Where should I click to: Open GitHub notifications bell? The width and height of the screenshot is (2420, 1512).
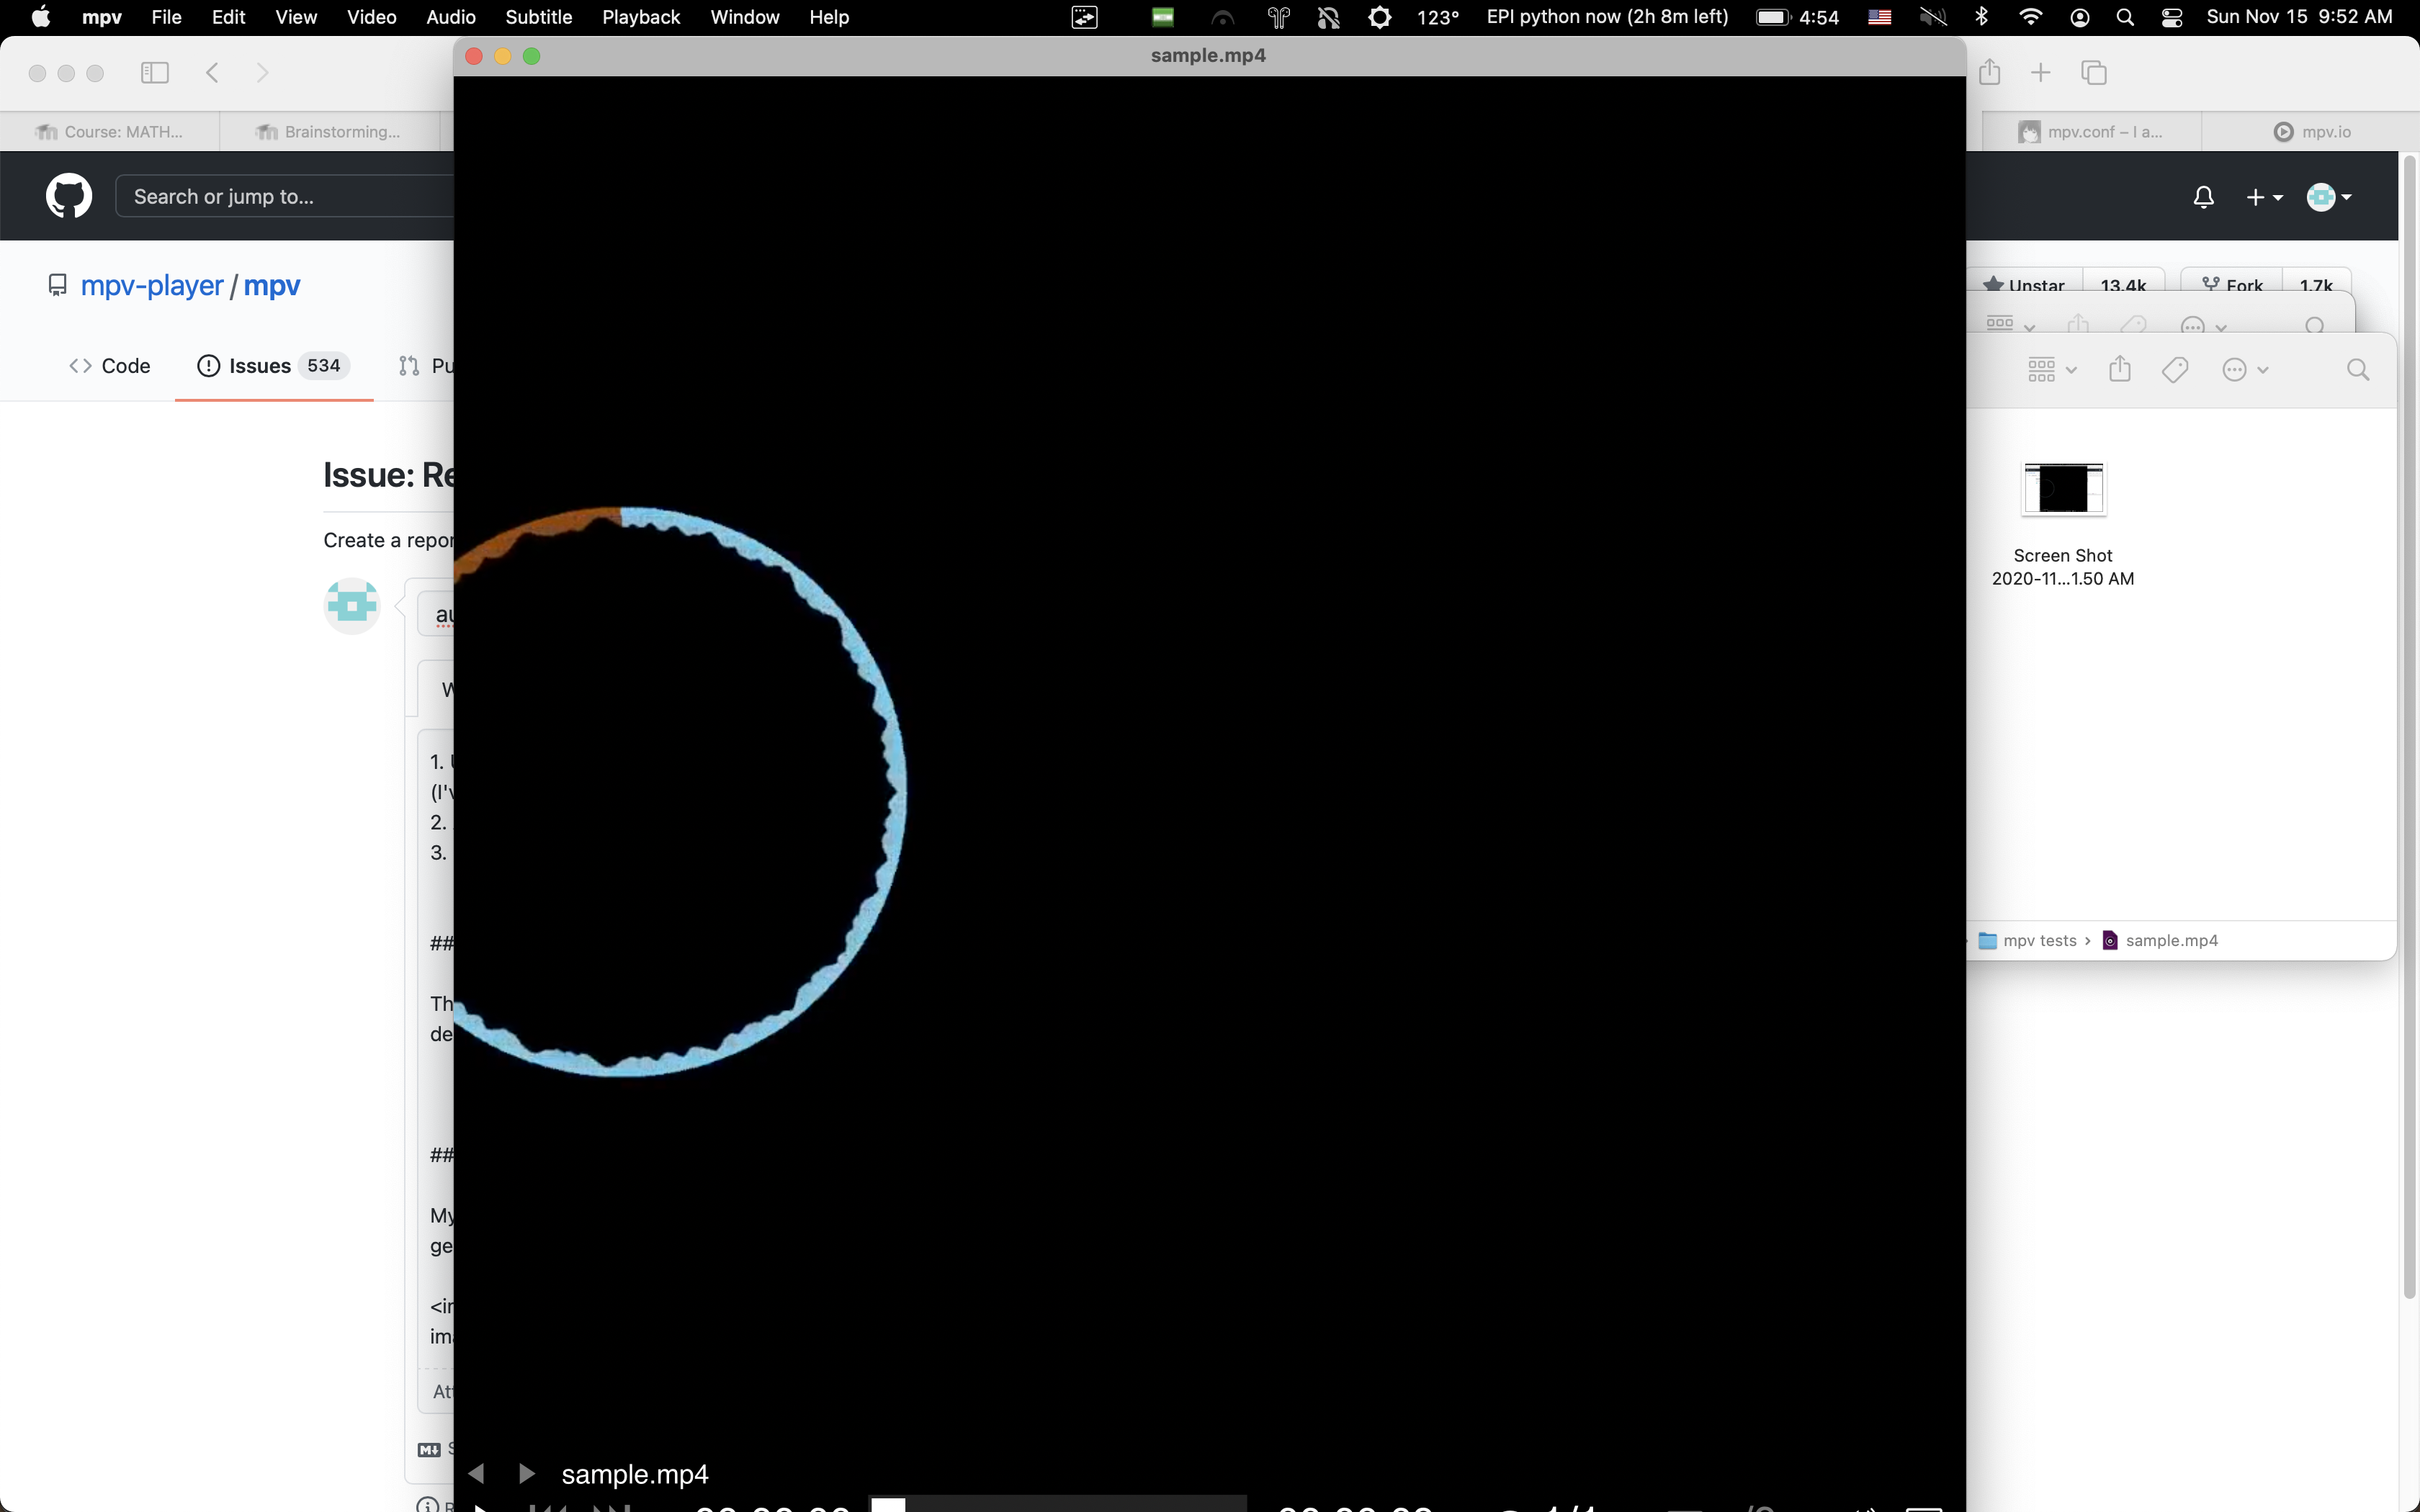tap(2203, 197)
